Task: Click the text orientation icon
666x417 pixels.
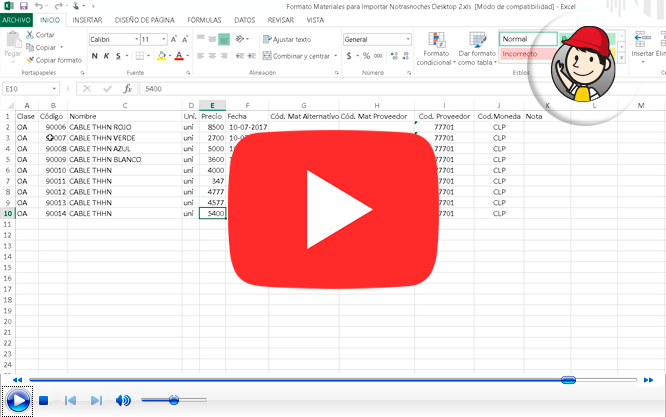Action: [240, 39]
